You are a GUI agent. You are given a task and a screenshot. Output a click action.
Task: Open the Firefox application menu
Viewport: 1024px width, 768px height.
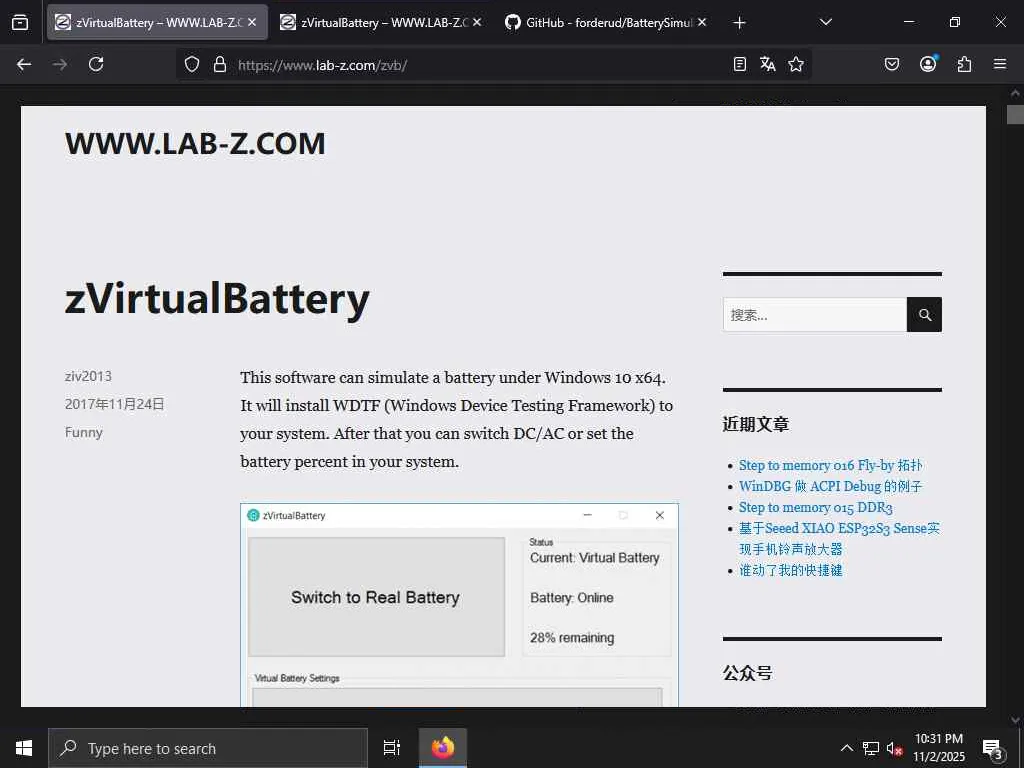(1000, 64)
